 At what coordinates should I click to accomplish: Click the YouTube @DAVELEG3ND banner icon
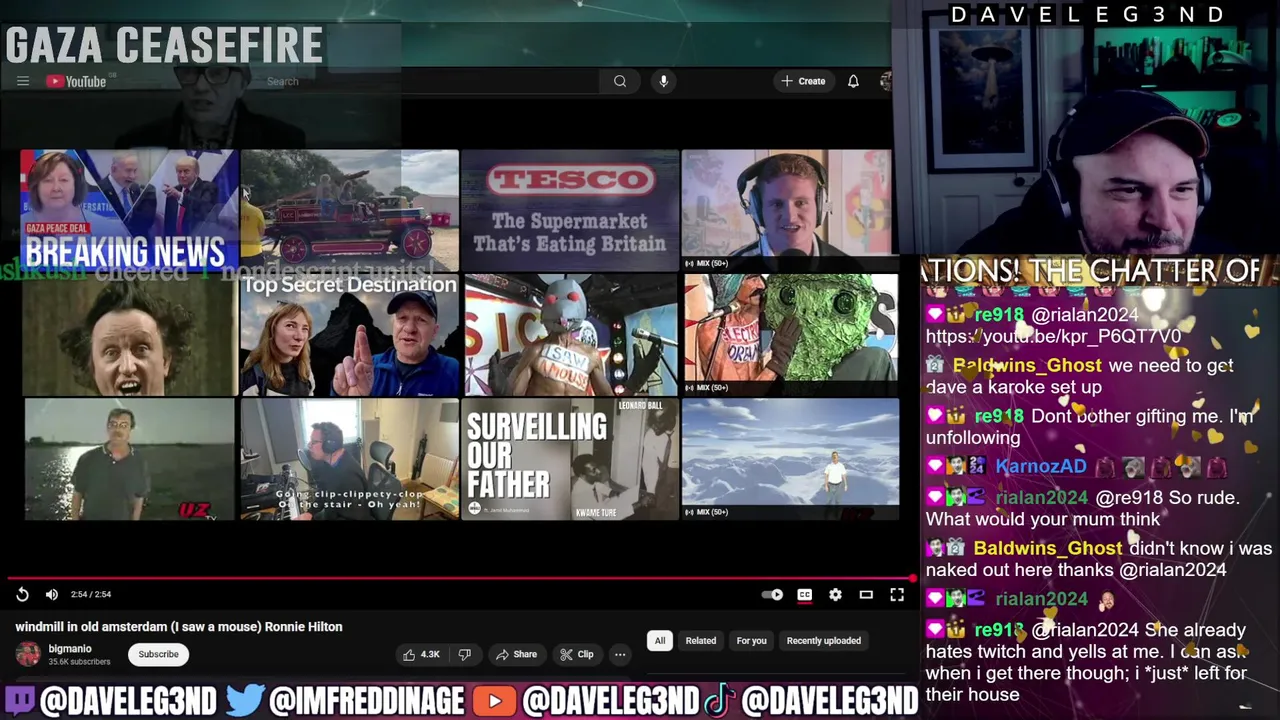pos(494,701)
